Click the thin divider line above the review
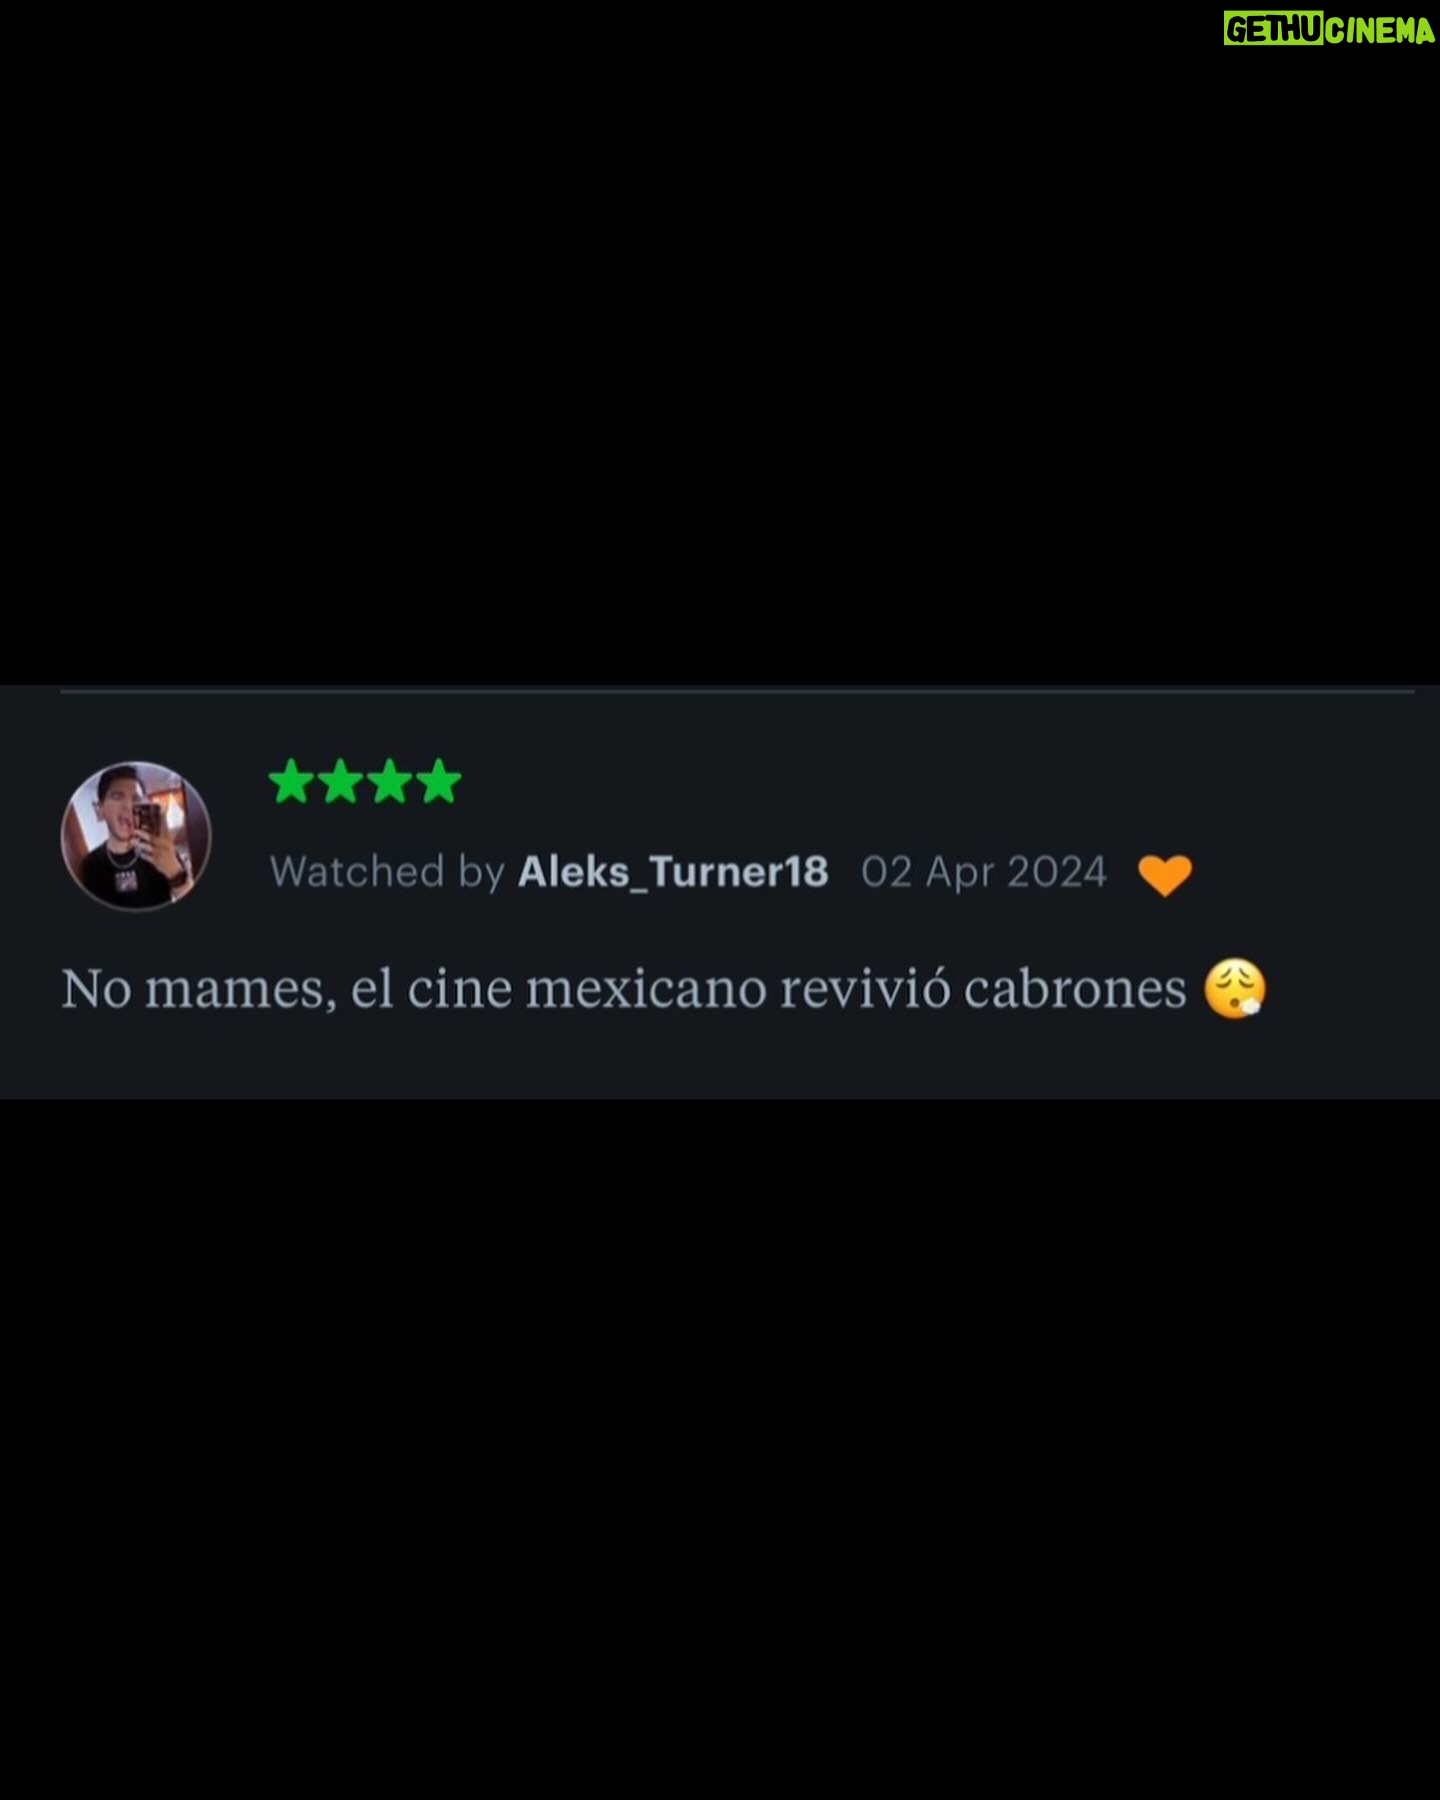This screenshot has width=1440, height=1800. coord(737,690)
